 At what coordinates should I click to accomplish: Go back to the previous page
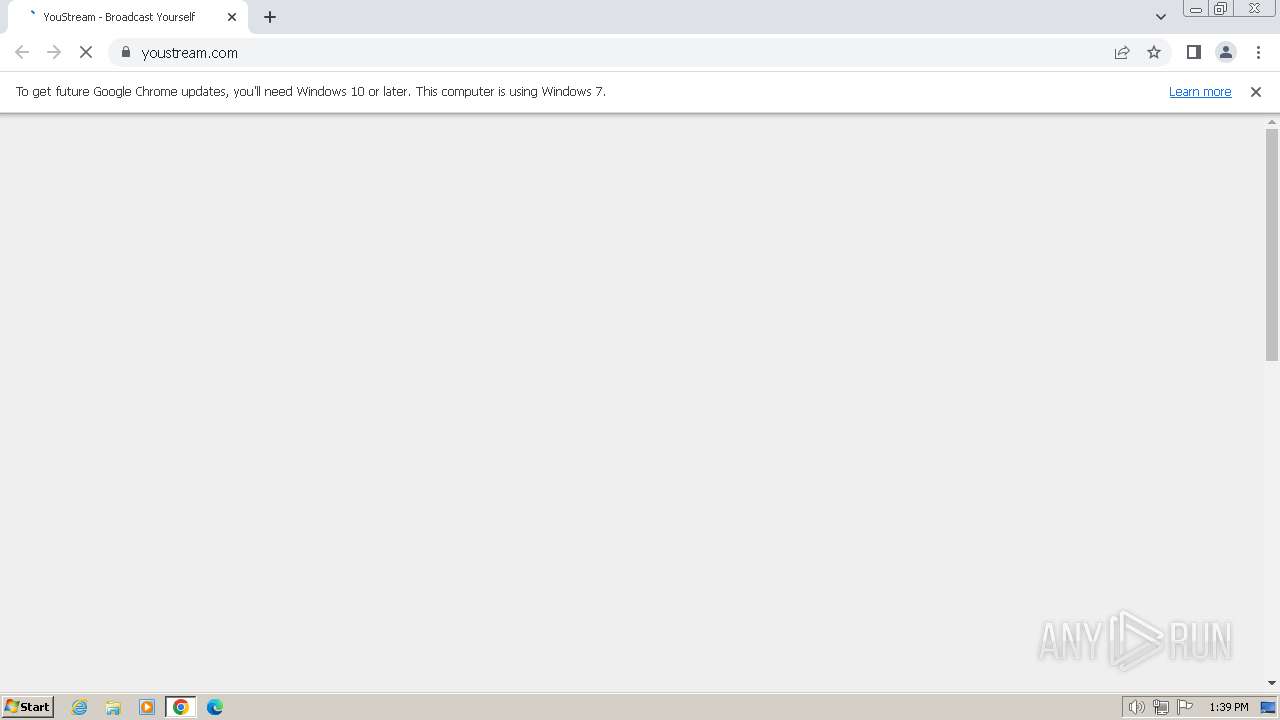[x=22, y=52]
